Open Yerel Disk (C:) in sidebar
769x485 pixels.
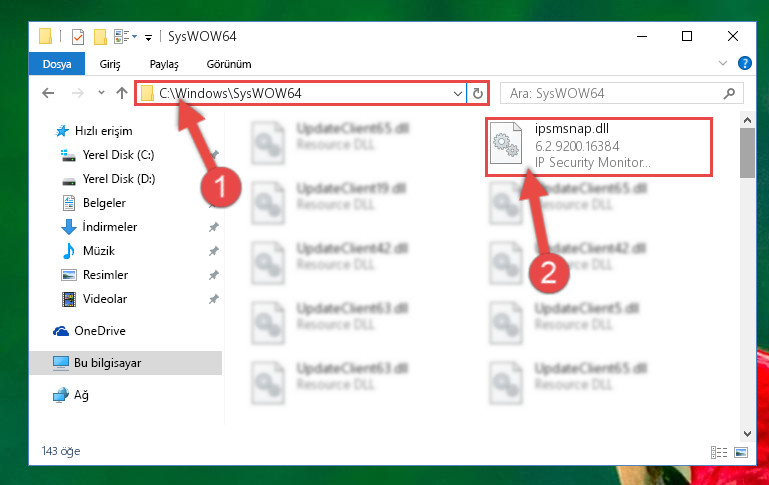coord(118,155)
